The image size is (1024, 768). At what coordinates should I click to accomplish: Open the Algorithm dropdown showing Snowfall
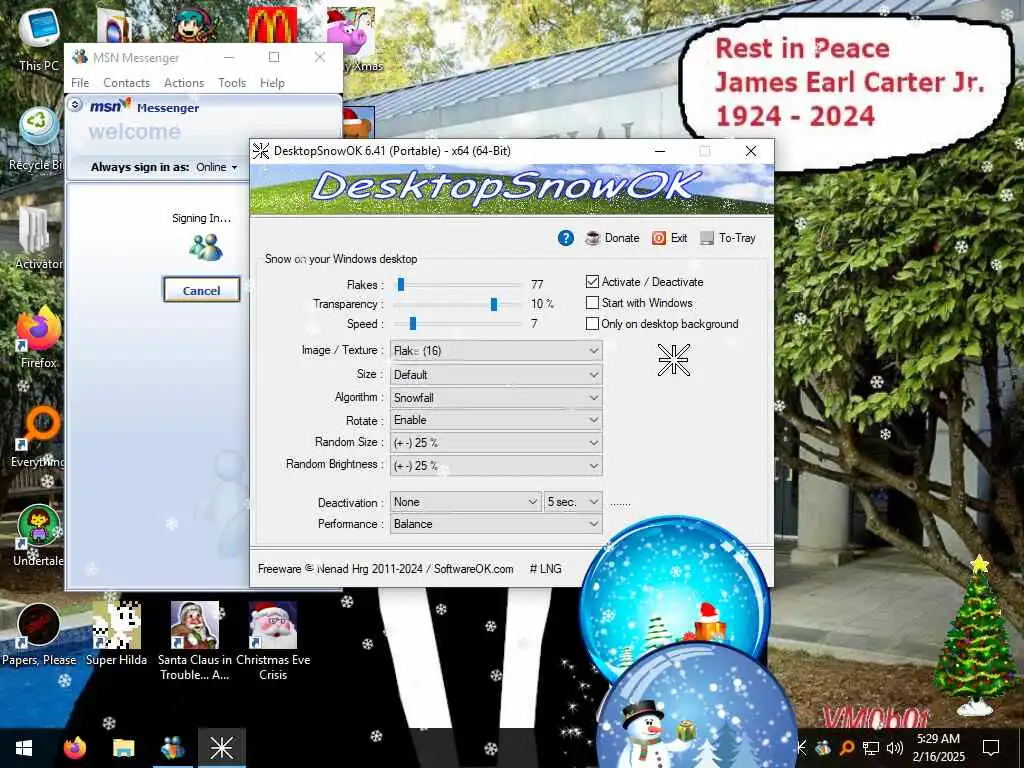[x=496, y=398]
